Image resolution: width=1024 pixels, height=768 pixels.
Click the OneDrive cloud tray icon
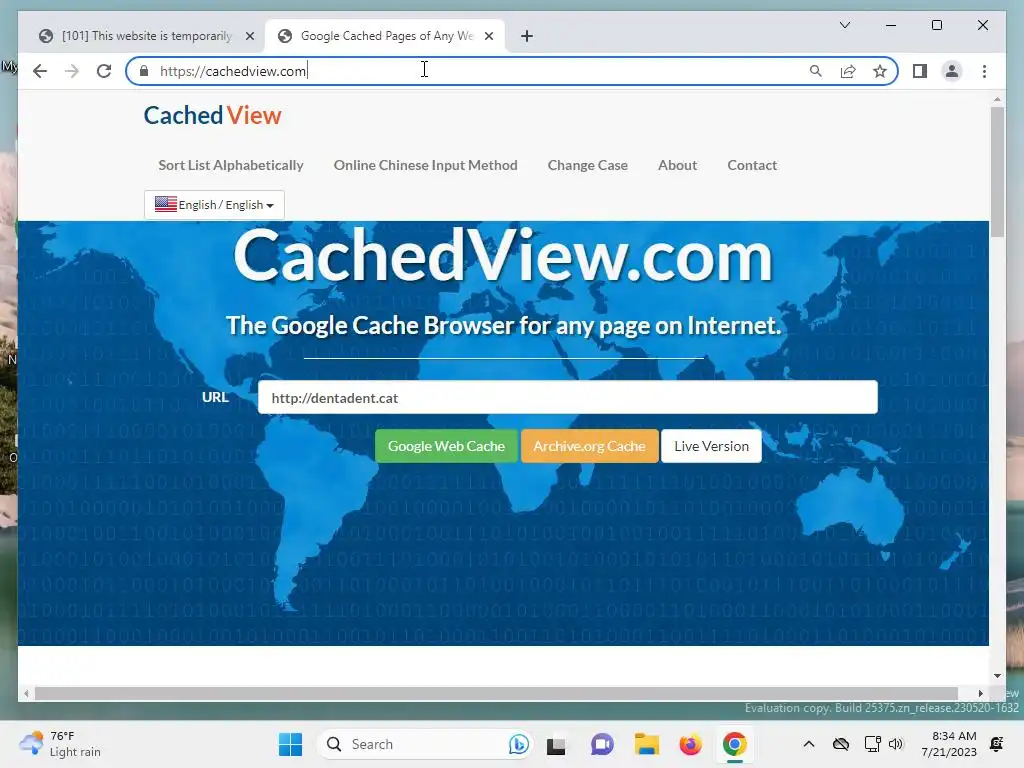[x=840, y=744]
